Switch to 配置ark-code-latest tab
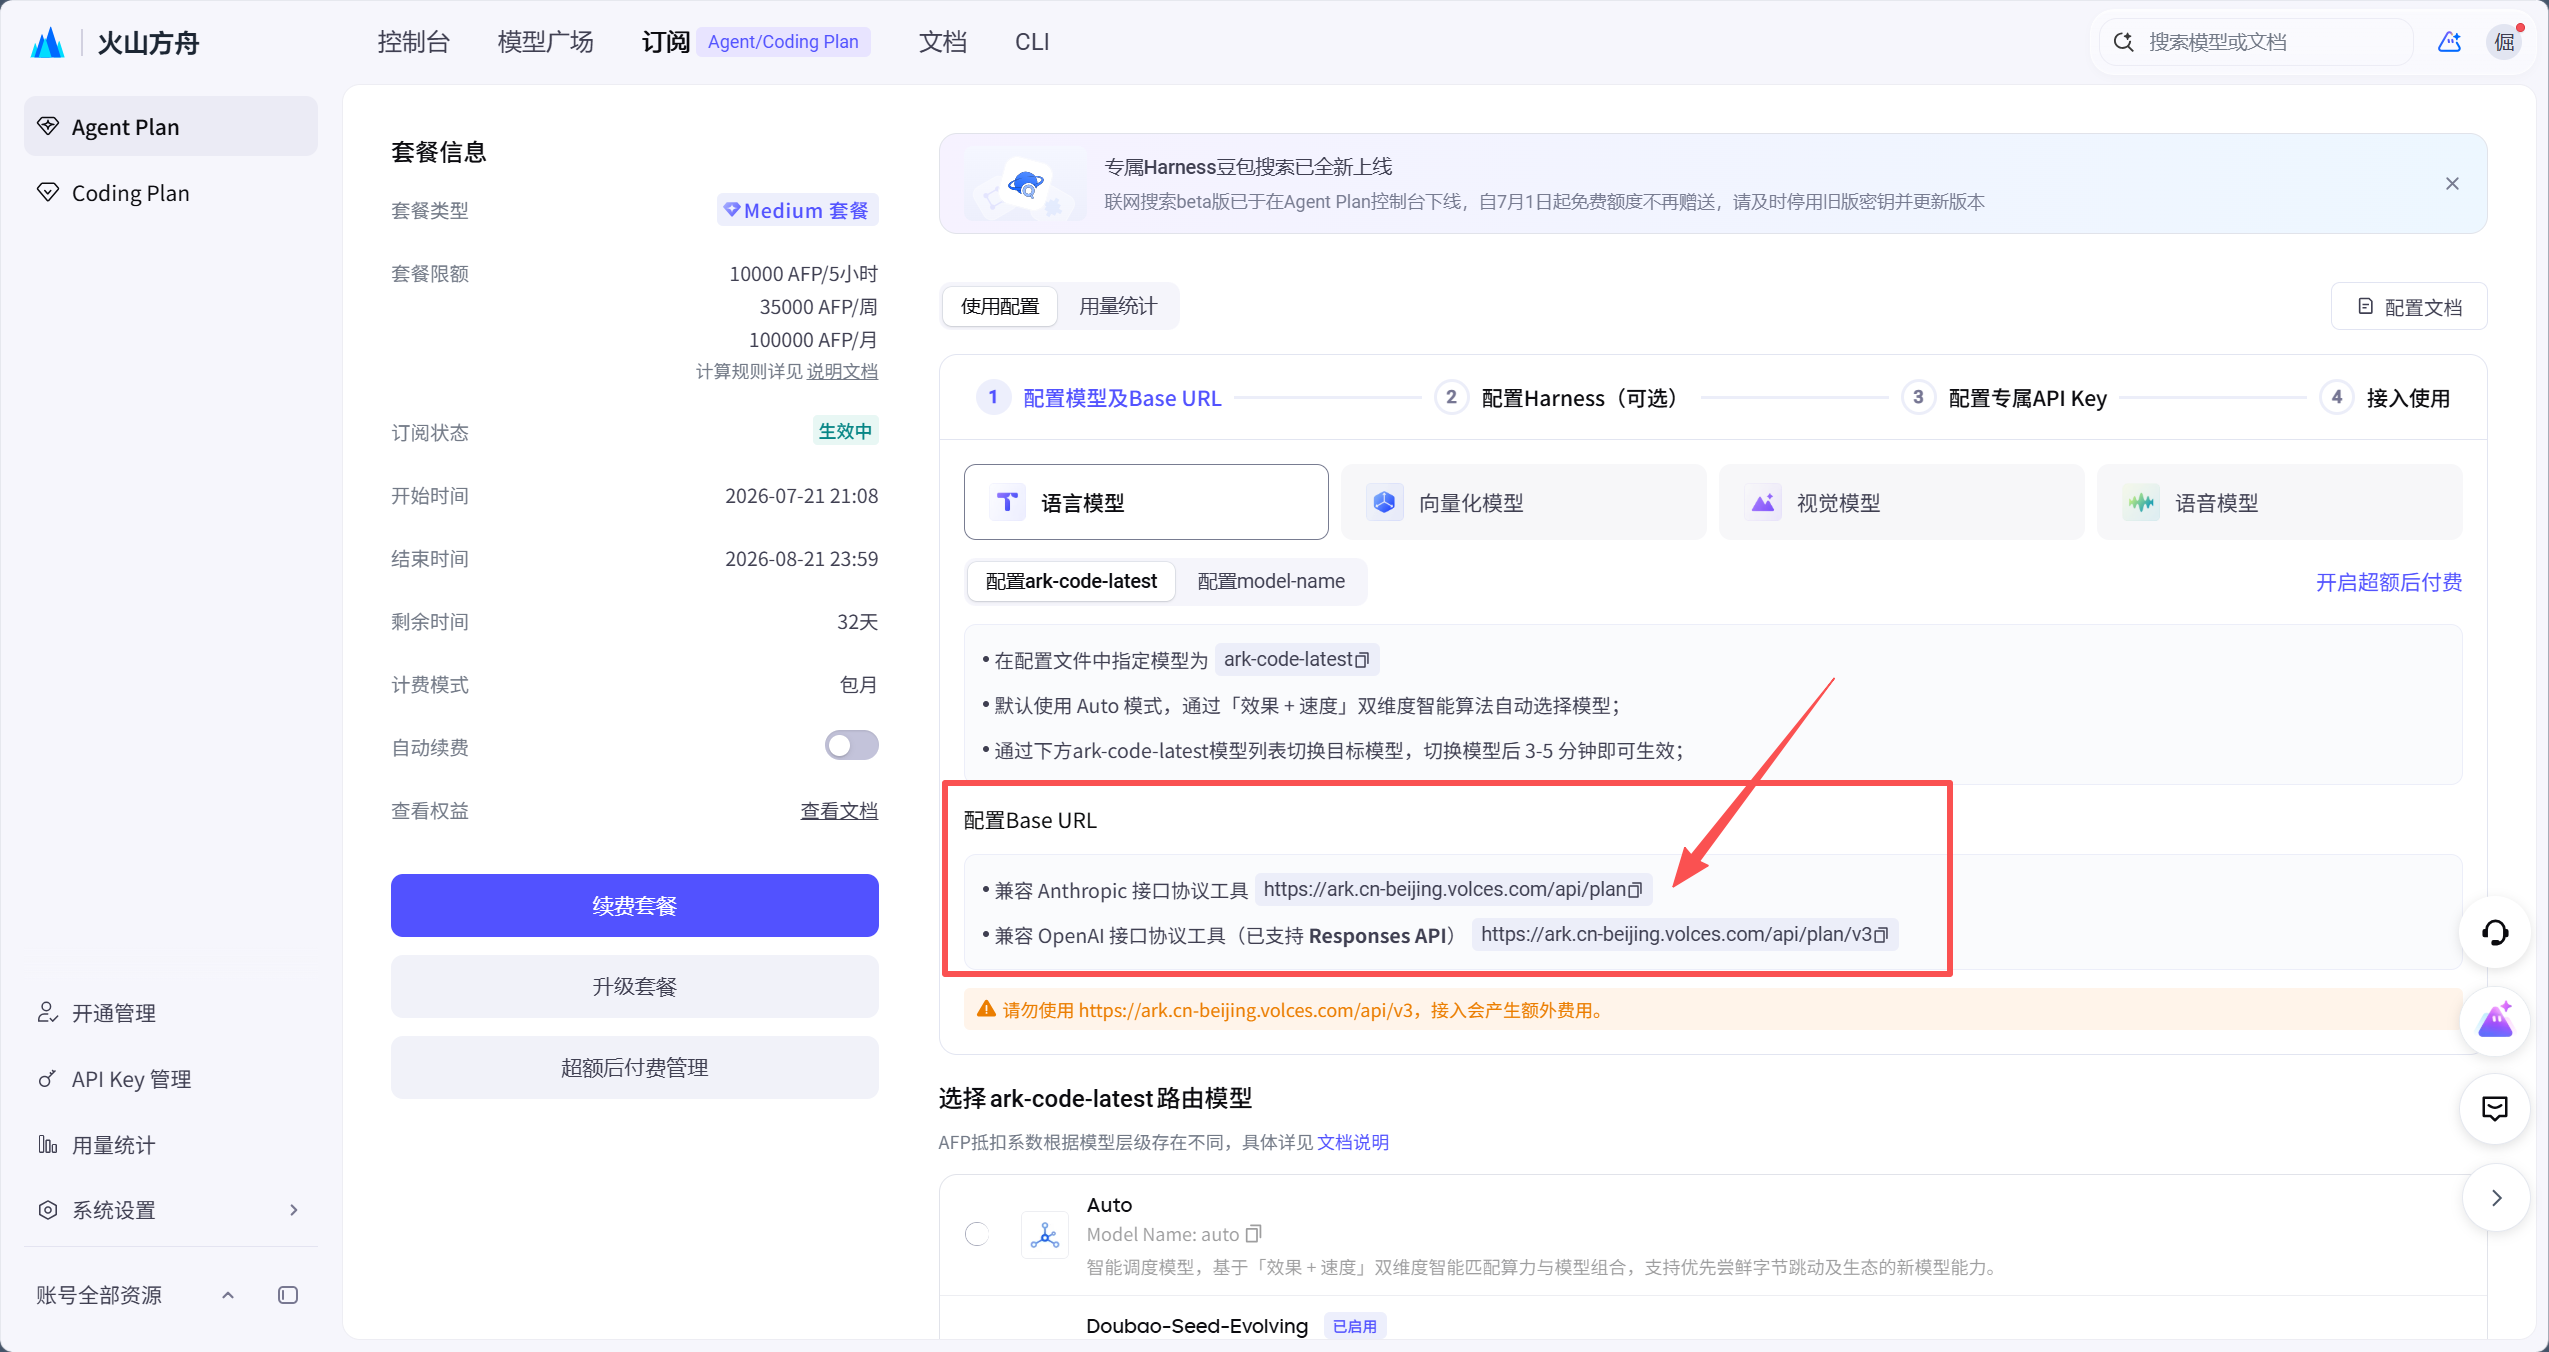This screenshot has height=1352, width=2549. [1071, 581]
